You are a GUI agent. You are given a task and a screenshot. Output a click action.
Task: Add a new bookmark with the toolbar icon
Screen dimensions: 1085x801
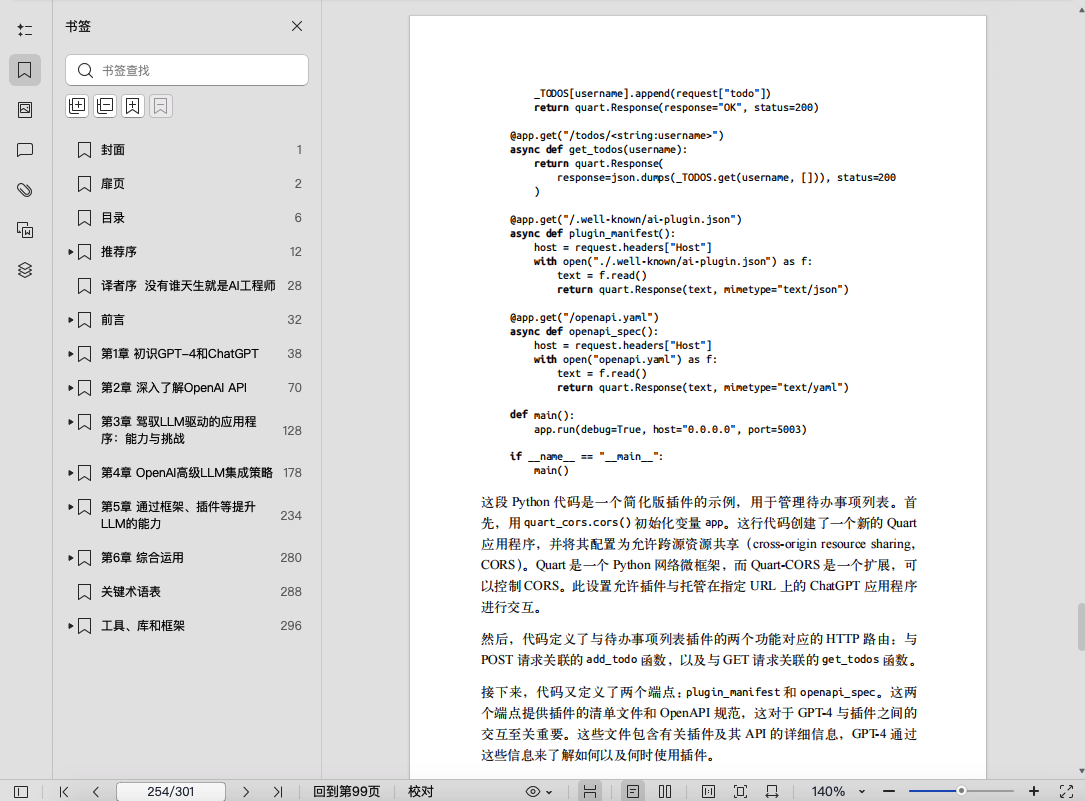click(x=133, y=106)
